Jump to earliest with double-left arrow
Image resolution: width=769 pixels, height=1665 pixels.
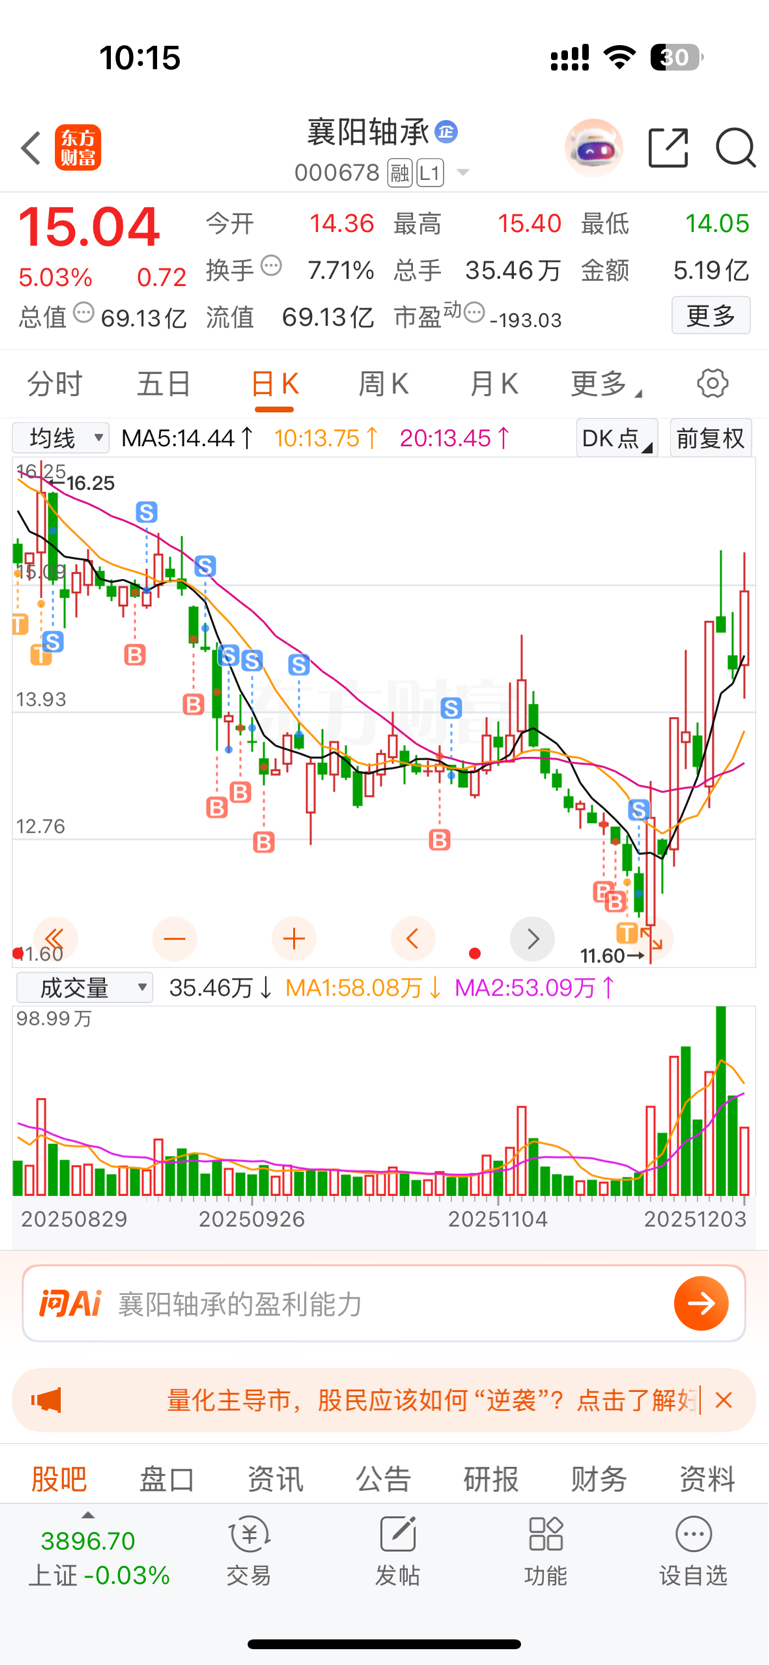coord(55,938)
